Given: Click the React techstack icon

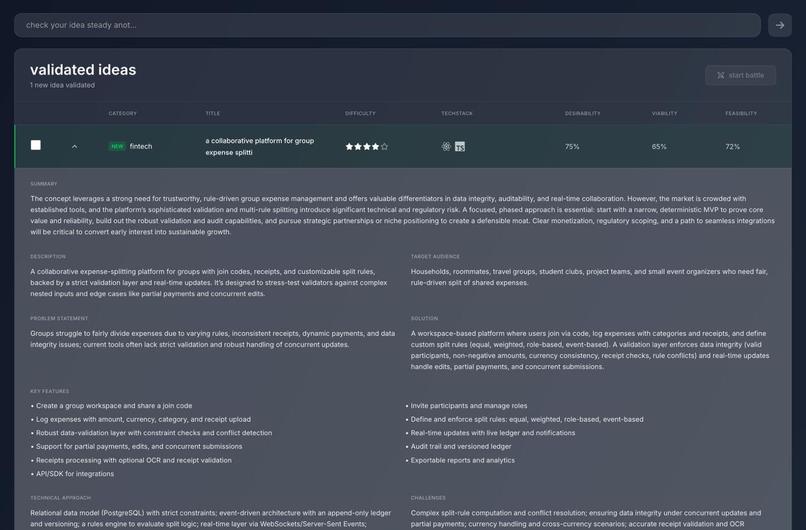Looking at the screenshot, I should (446, 147).
